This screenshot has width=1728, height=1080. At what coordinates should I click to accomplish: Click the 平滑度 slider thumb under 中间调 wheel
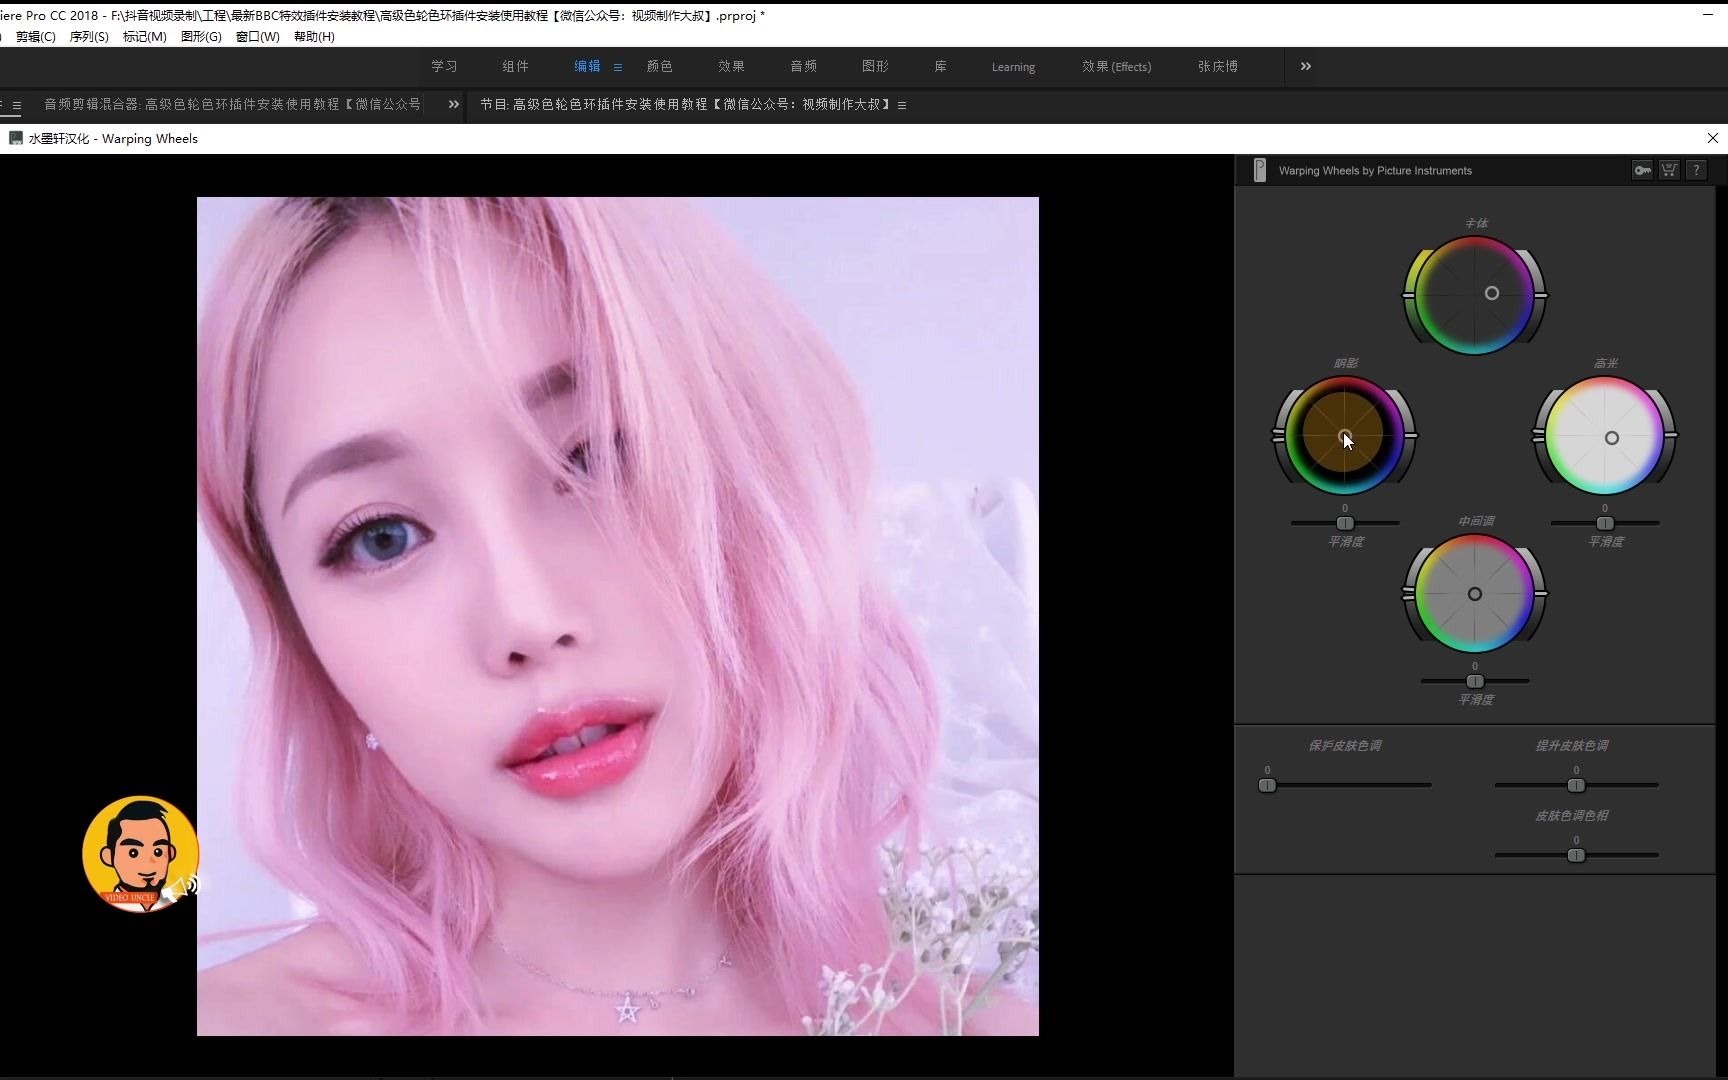(1475, 681)
